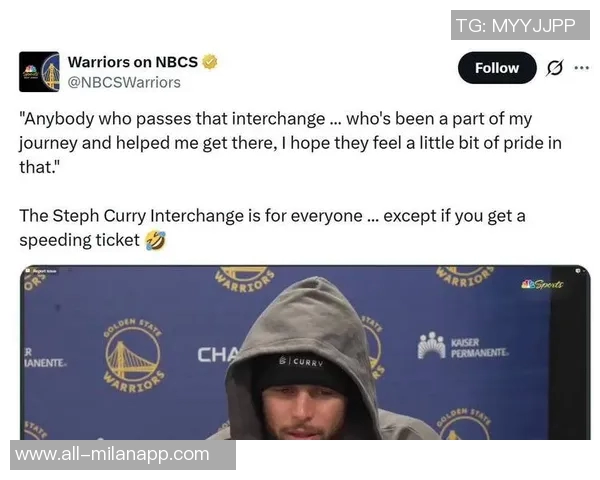This screenshot has height=480, width=600.
Task: Click the Steph Curry Interchange sentence
Action: (272, 228)
